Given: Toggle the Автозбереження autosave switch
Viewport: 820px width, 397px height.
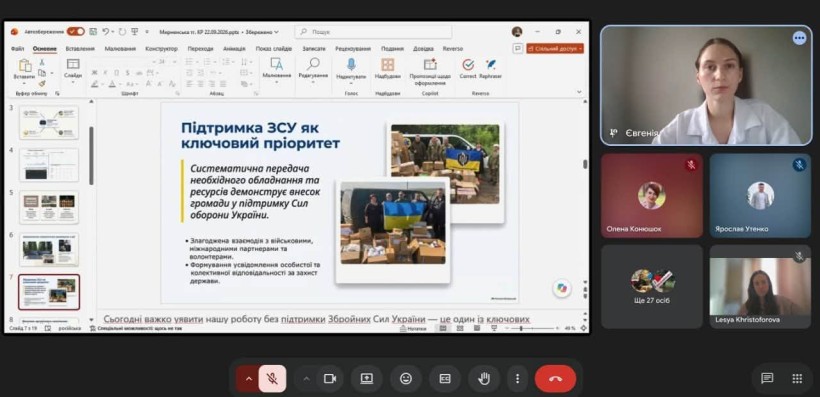Looking at the screenshot, I should 75,31.
